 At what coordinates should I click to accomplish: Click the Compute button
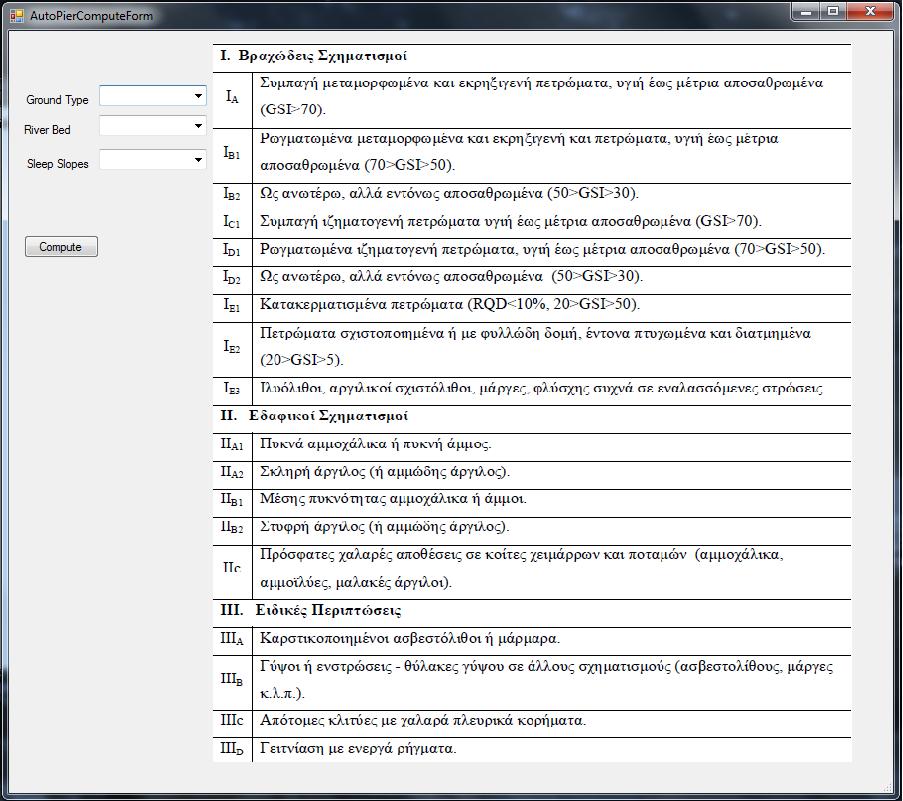(x=61, y=247)
